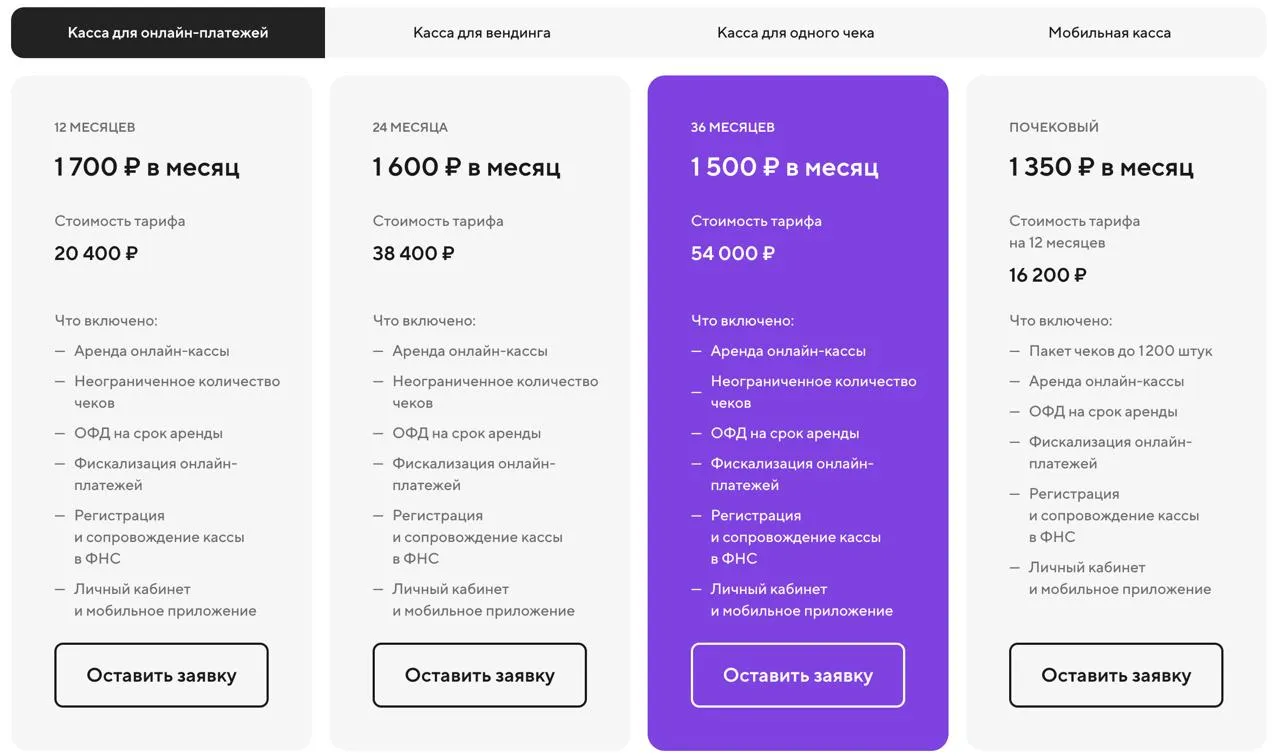The height and width of the screenshot is (756, 1280).
Task: Click the "1 350 ₽ в месяц" price
Action: point(1101,167)
